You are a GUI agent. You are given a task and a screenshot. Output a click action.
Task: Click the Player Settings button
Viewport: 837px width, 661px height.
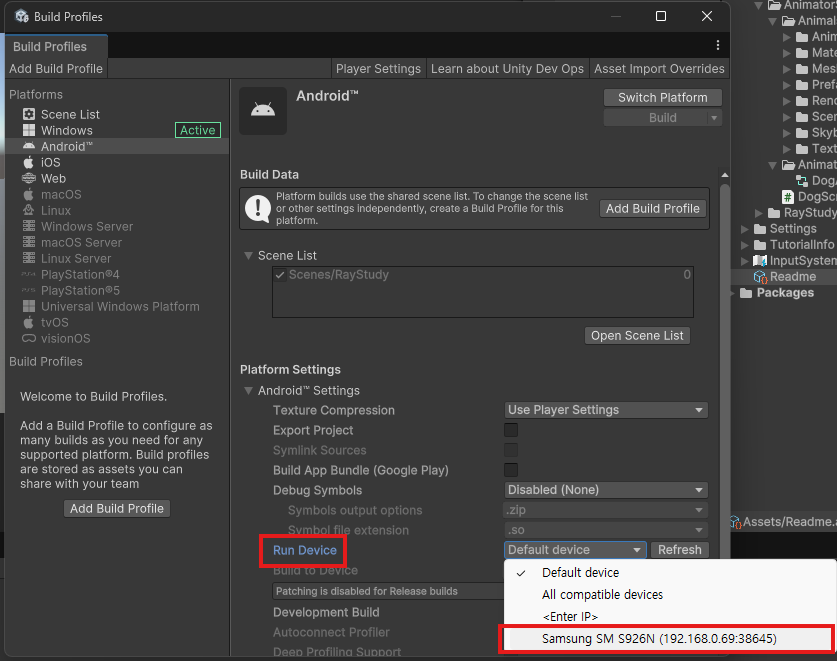pyautogui.click(x=378, y=69)
